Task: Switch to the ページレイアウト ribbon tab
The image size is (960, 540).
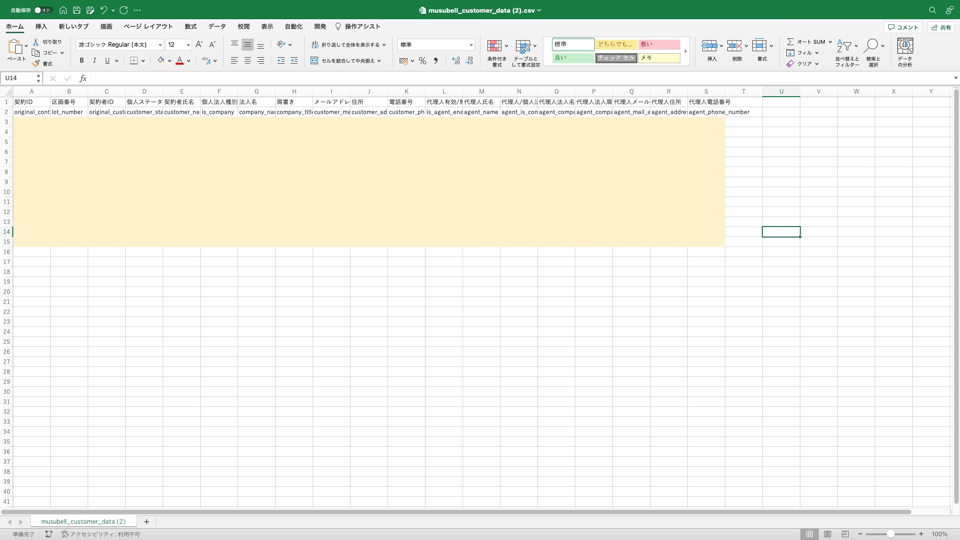Action: [x=148, y=27]
